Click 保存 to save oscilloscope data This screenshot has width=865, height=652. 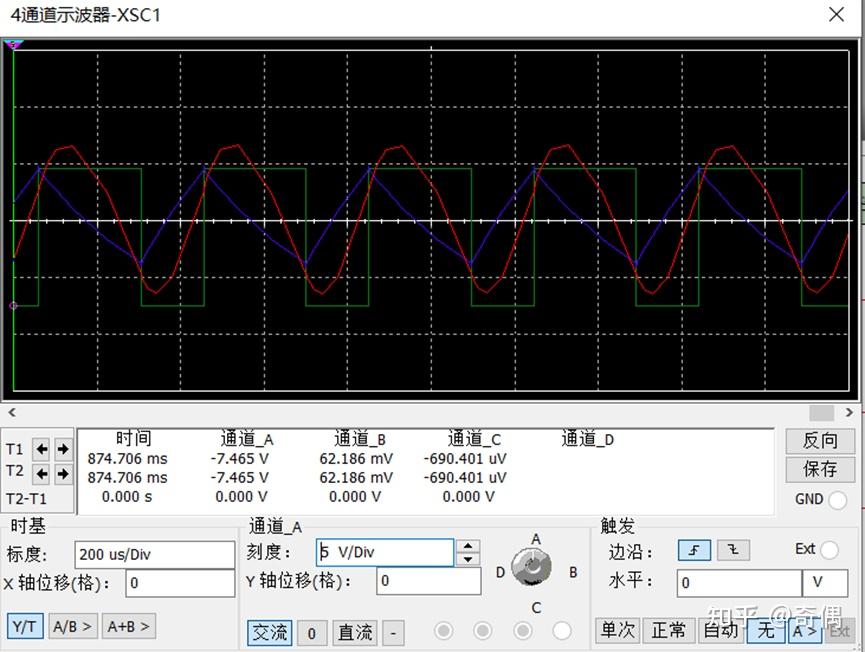click(x=820, y=470)
